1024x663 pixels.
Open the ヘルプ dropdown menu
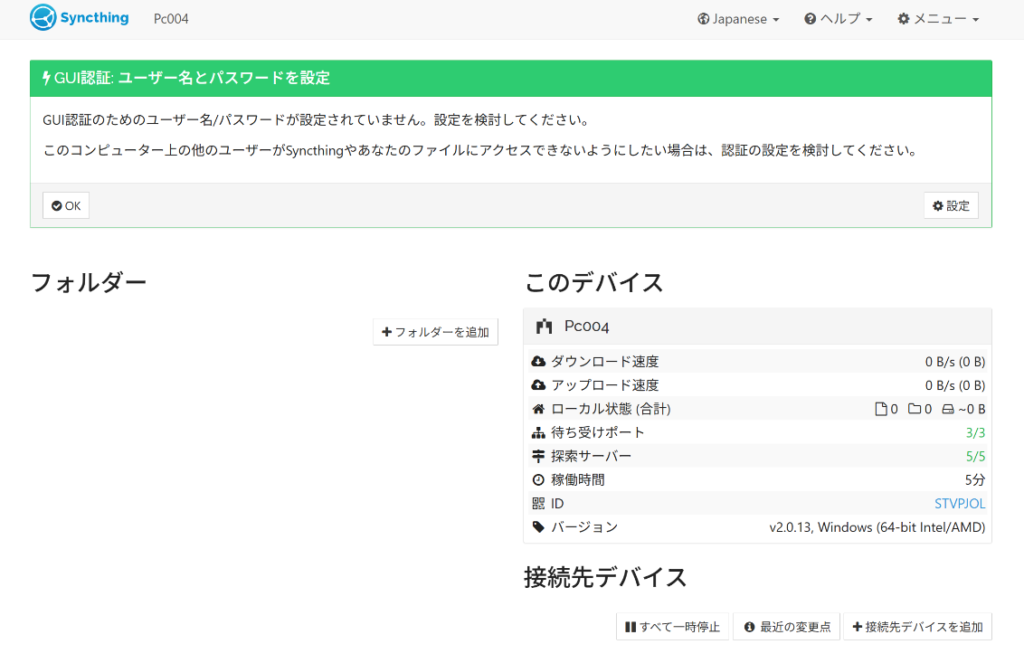pyautogui.click(x=838, y=19)
